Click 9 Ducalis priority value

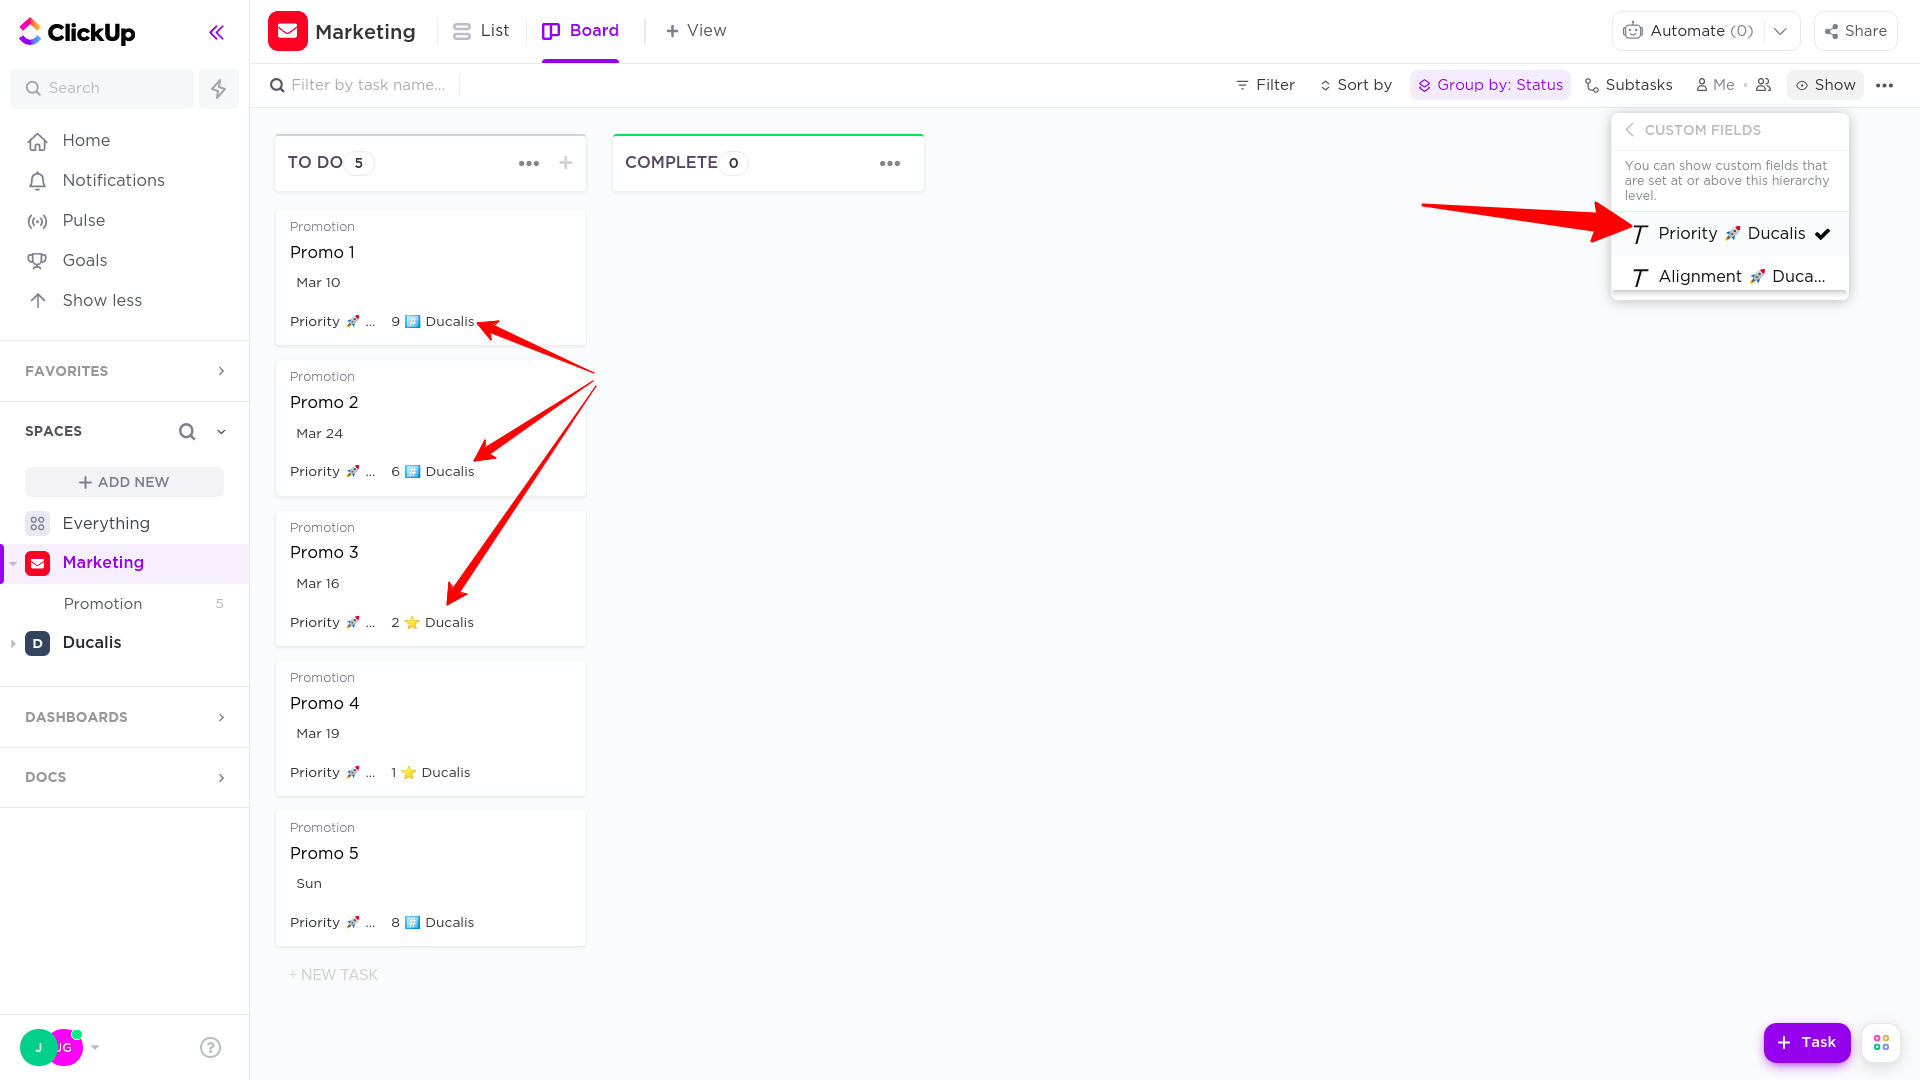(x=433, y=322)
